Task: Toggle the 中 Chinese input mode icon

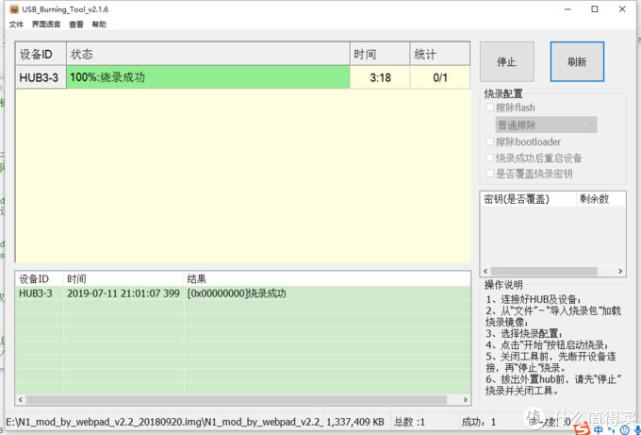Action: 598,430
